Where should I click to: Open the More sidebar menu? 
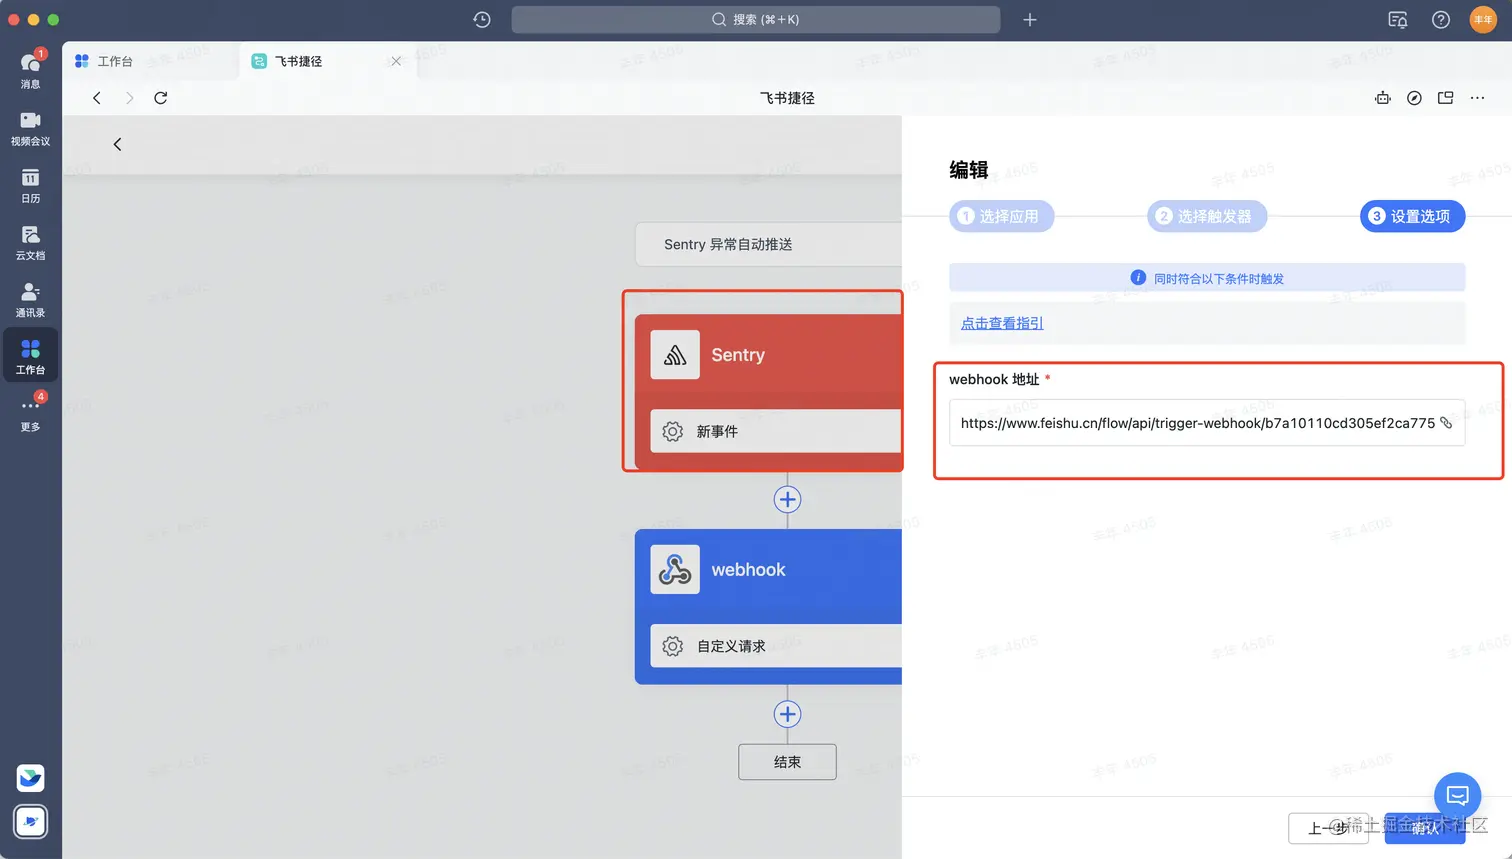[30, 413]
